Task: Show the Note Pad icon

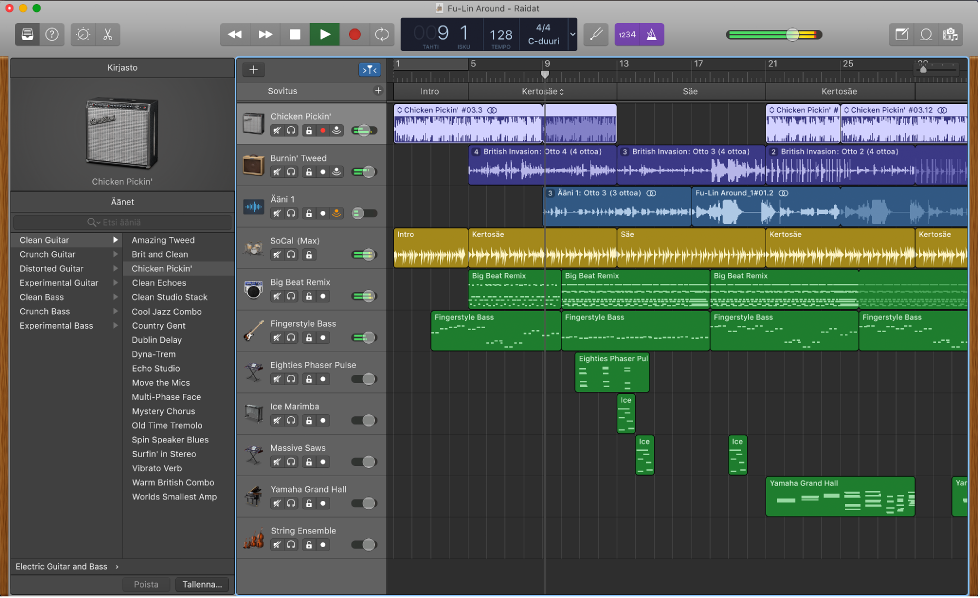Action: (x=903, y=34)
